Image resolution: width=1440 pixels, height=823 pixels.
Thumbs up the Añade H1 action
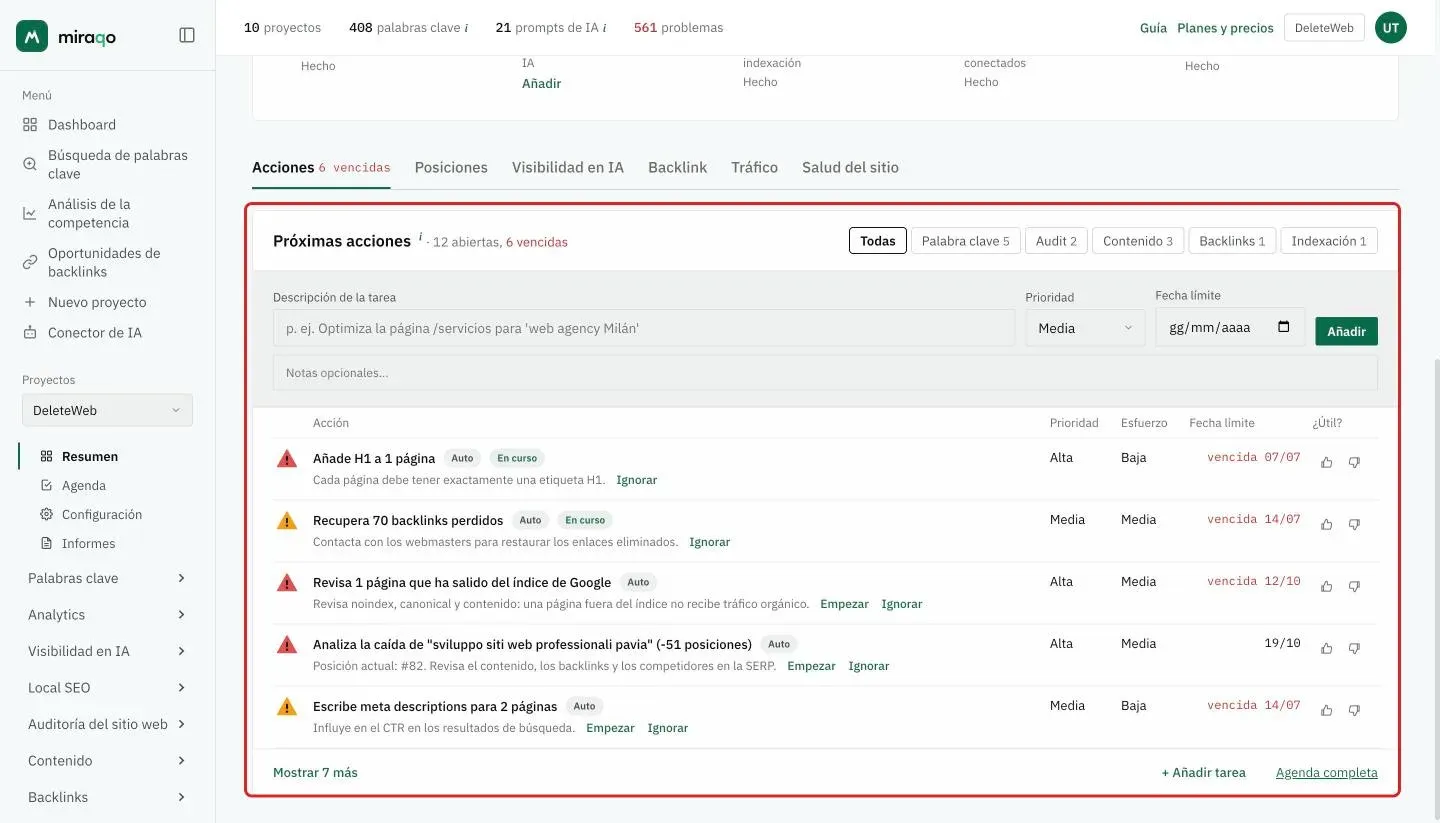pyautogui.click(x=1327, y=462)
